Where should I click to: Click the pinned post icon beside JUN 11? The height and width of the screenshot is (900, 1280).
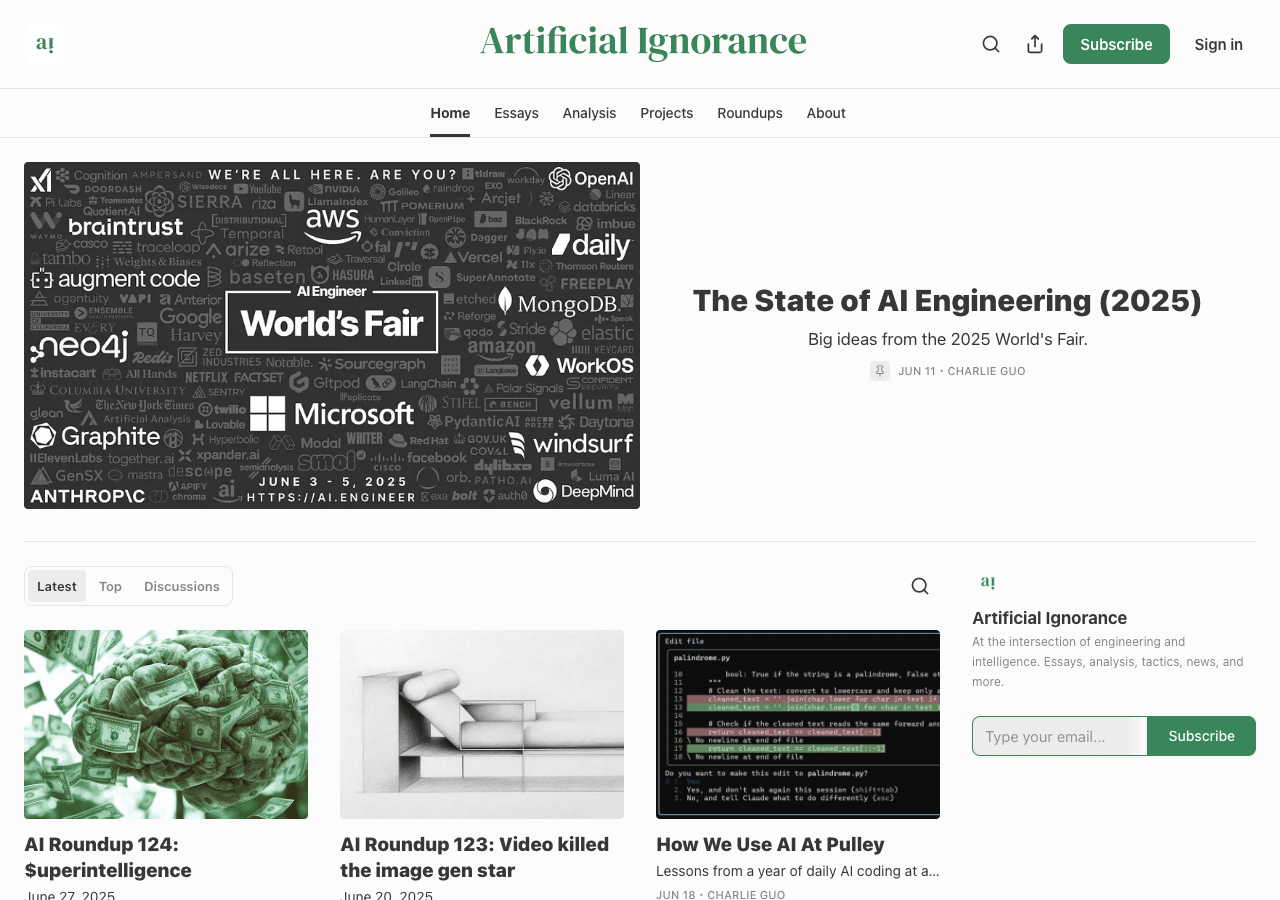coord(880,371)
